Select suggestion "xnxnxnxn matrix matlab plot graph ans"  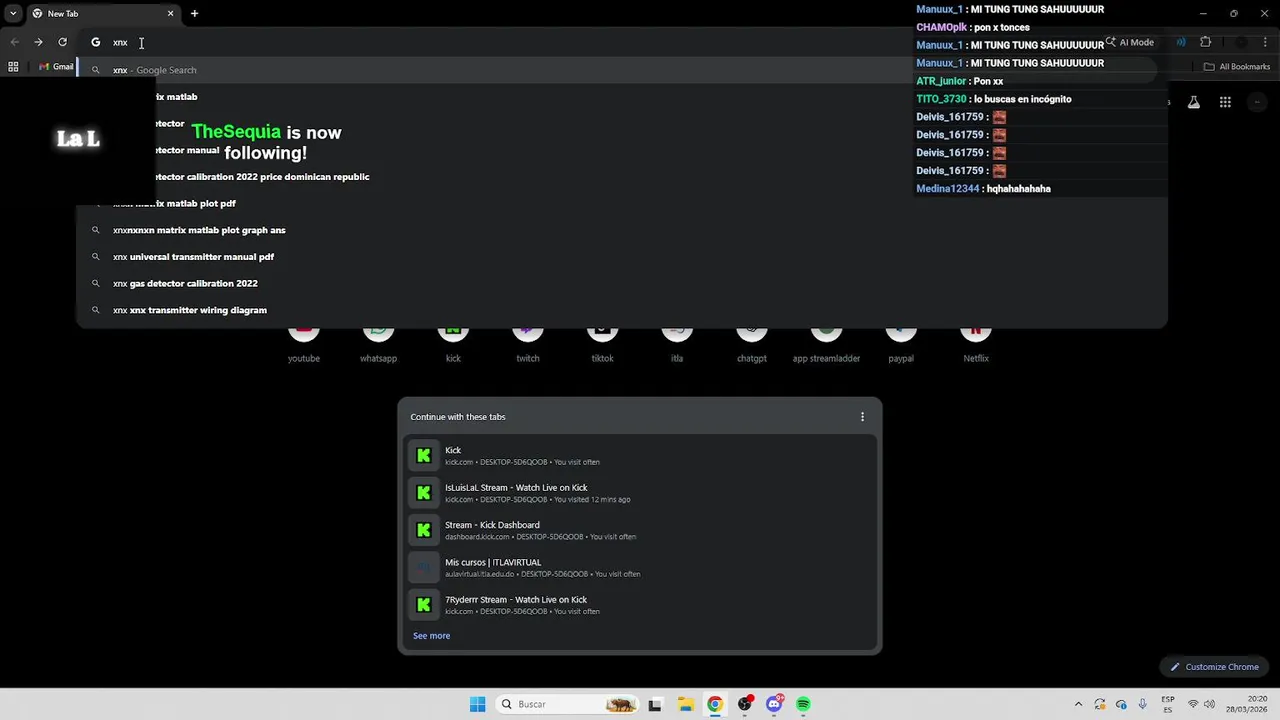620,230
